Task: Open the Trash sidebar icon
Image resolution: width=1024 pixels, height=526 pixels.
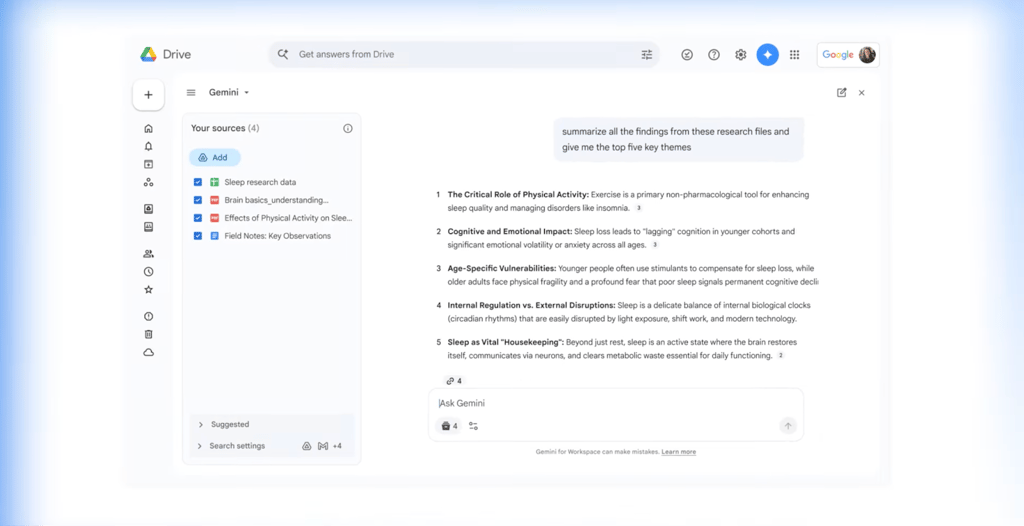Action: (x=148, y=335)
